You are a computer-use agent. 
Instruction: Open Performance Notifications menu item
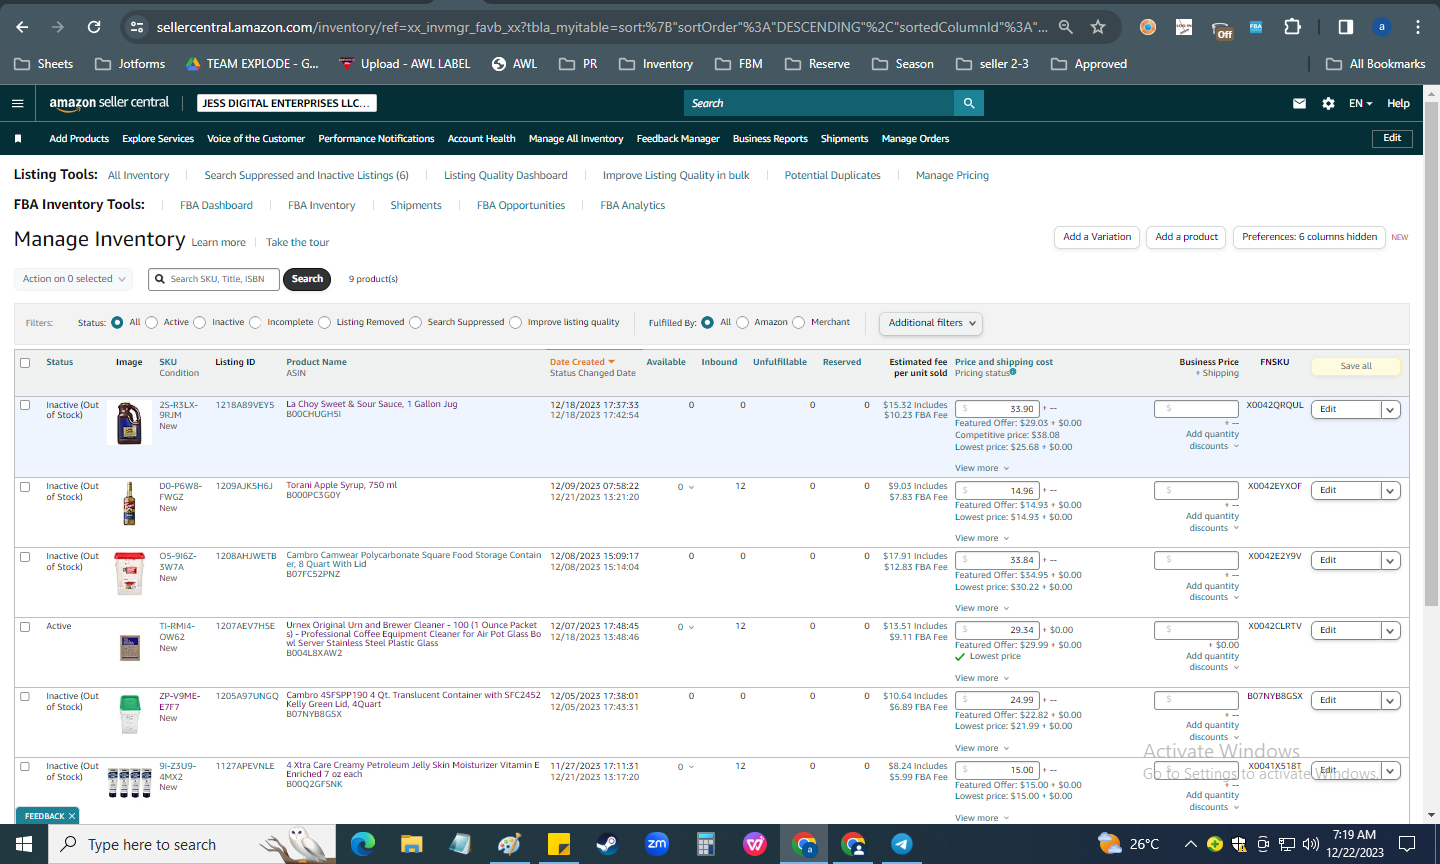(x=376, y=139)
